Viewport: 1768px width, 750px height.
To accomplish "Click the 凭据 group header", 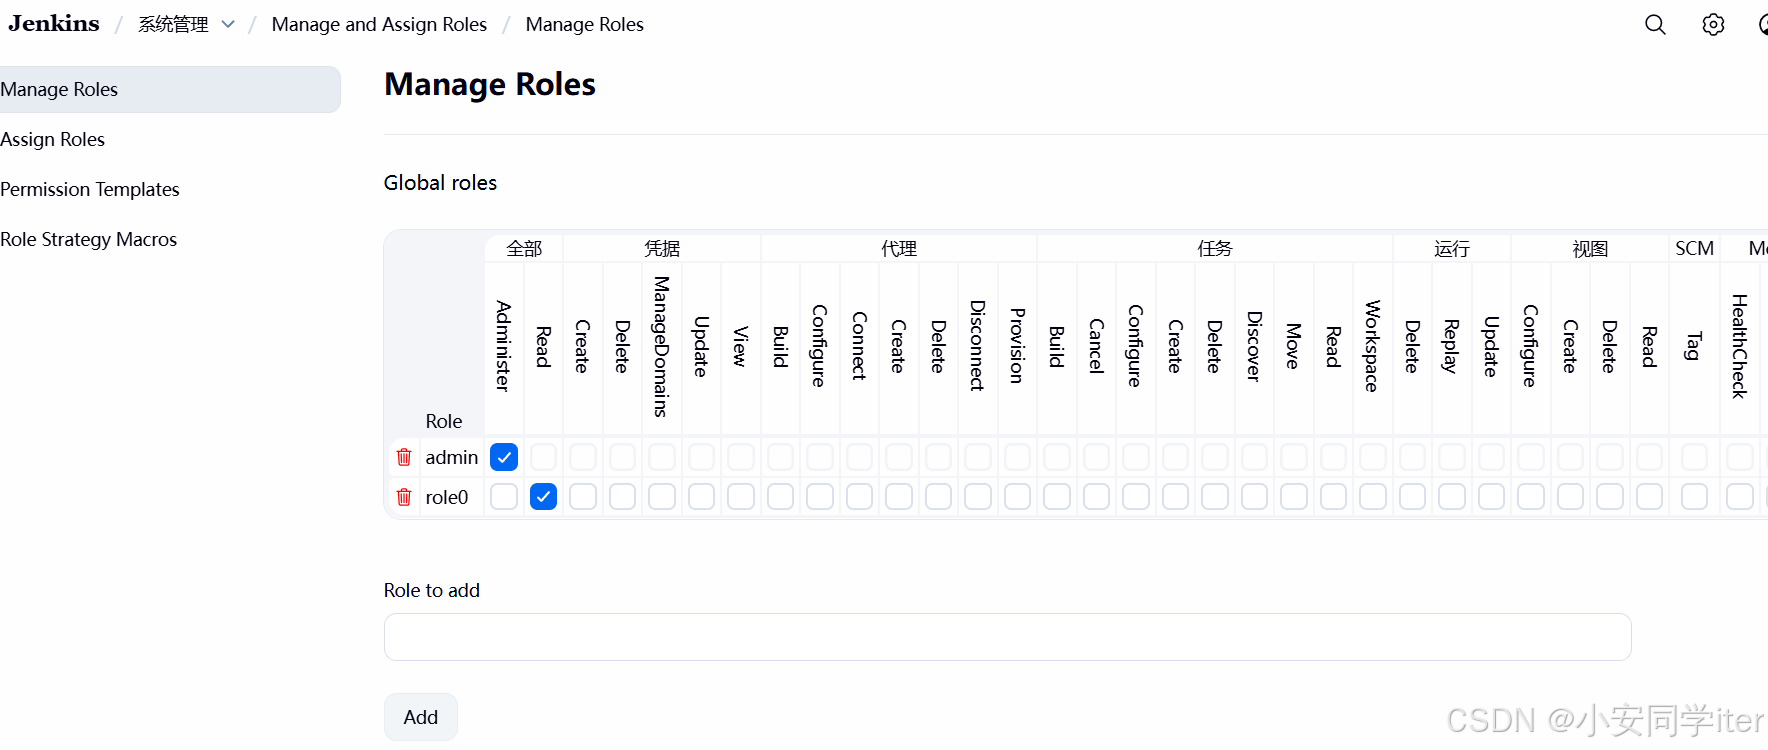I will 662,248.
